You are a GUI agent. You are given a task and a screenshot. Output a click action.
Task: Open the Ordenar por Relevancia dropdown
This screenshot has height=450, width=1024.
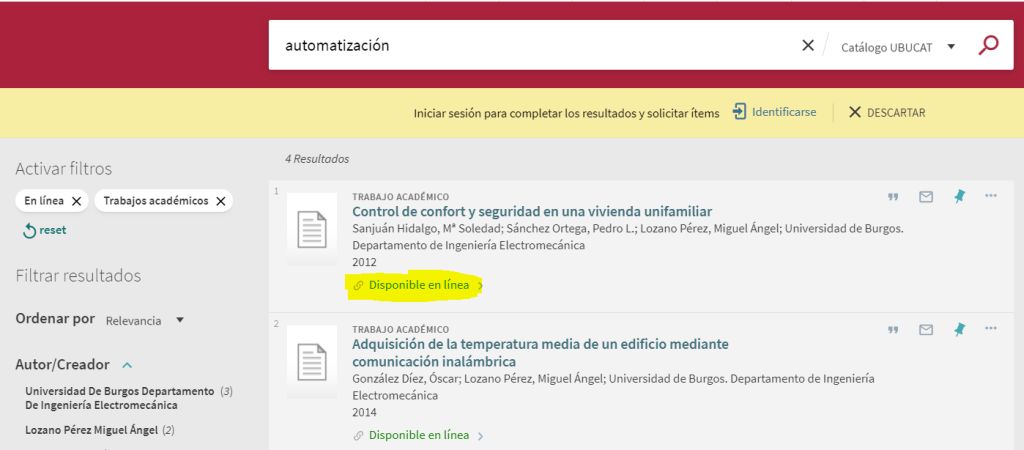144,321
